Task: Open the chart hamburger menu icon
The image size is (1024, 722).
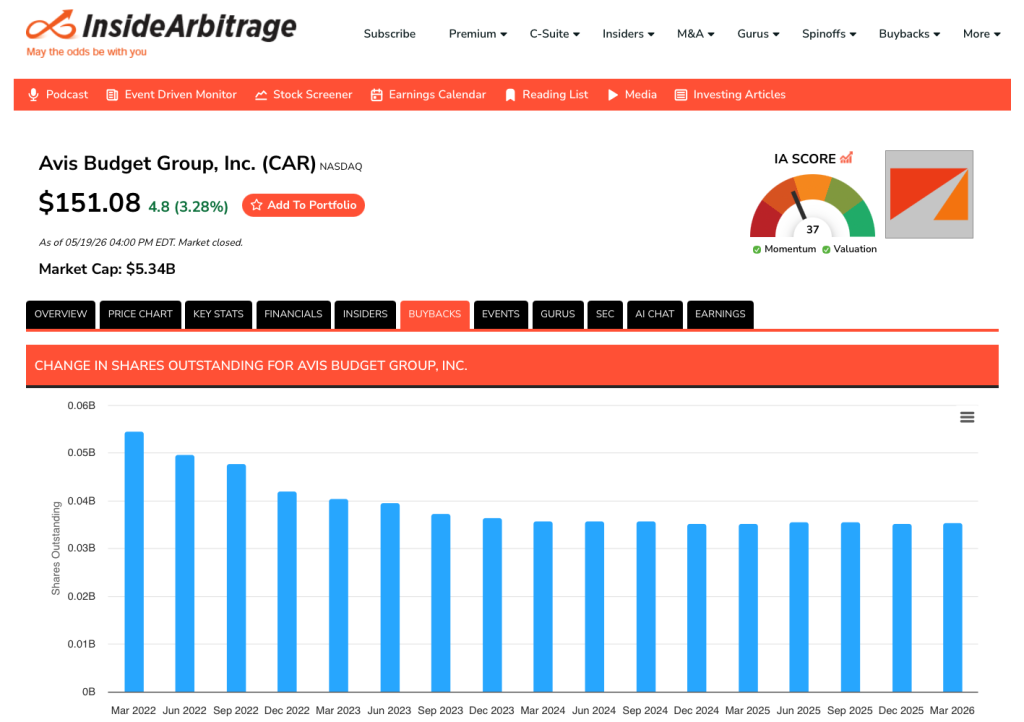Action: [967, 417]
